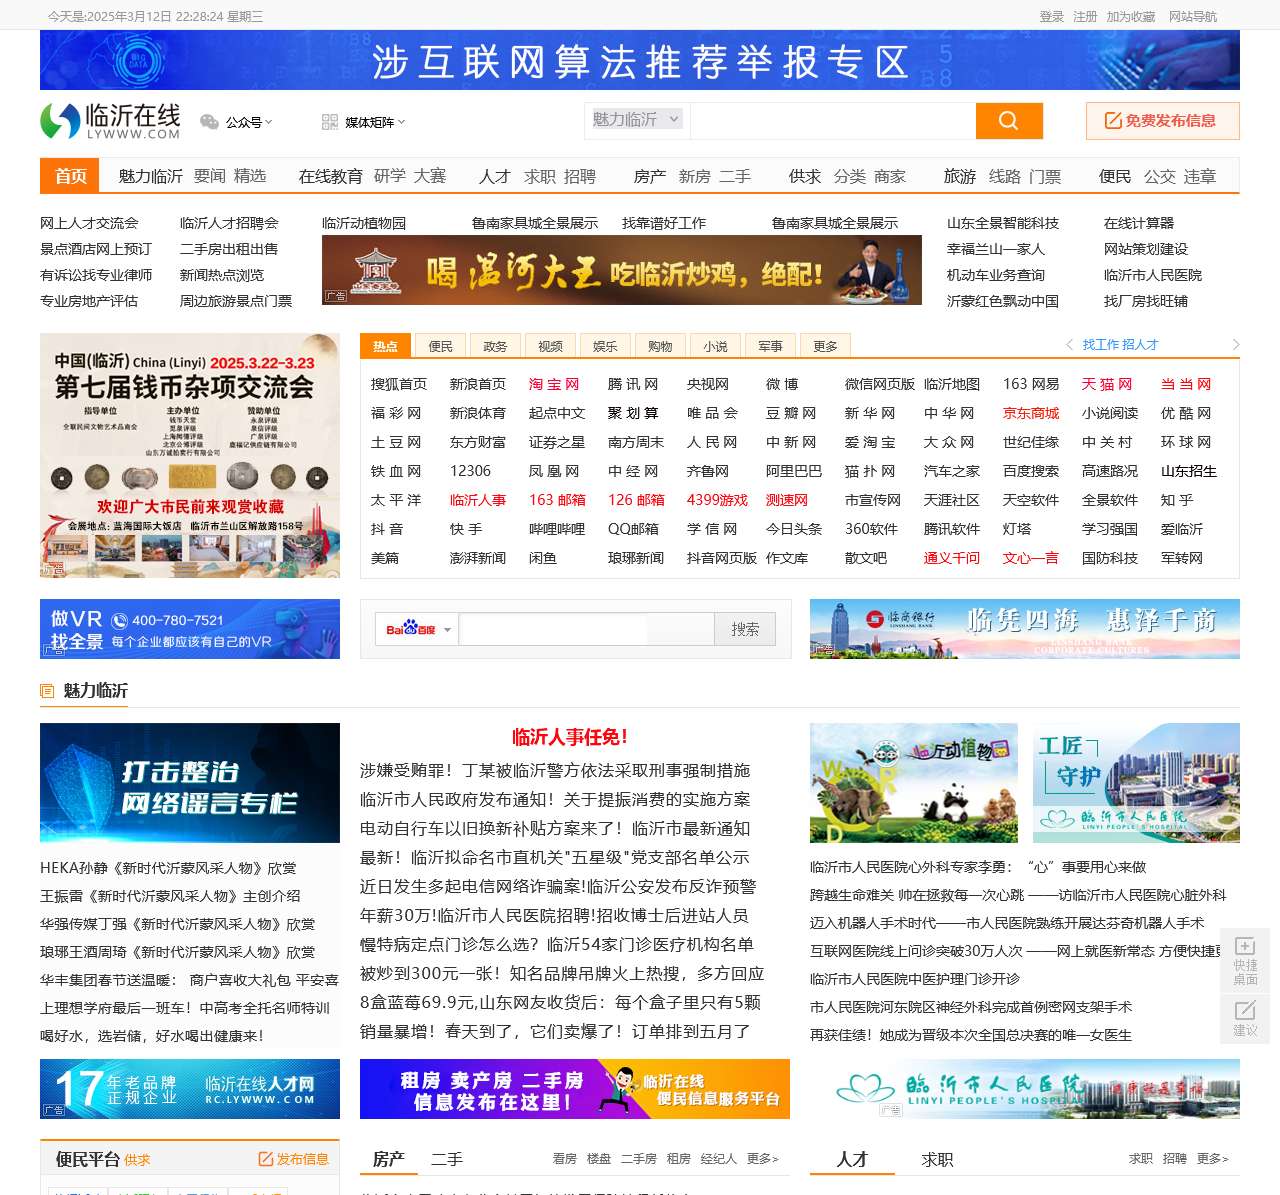Open the 文心一言 link

[1031, 558]
